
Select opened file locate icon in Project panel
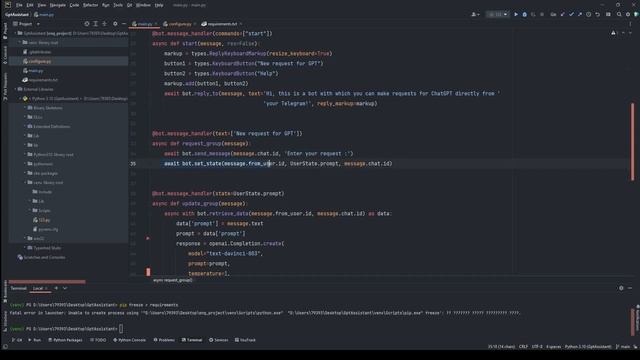point(87,24)
